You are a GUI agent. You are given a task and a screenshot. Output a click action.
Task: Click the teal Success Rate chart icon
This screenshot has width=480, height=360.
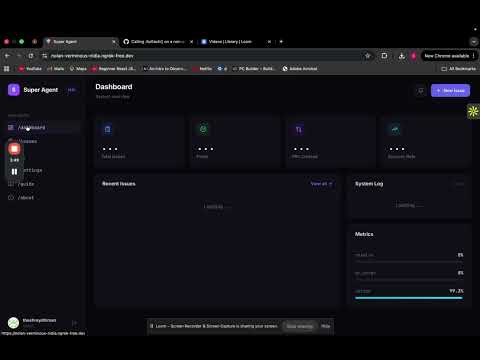[395, 129]
